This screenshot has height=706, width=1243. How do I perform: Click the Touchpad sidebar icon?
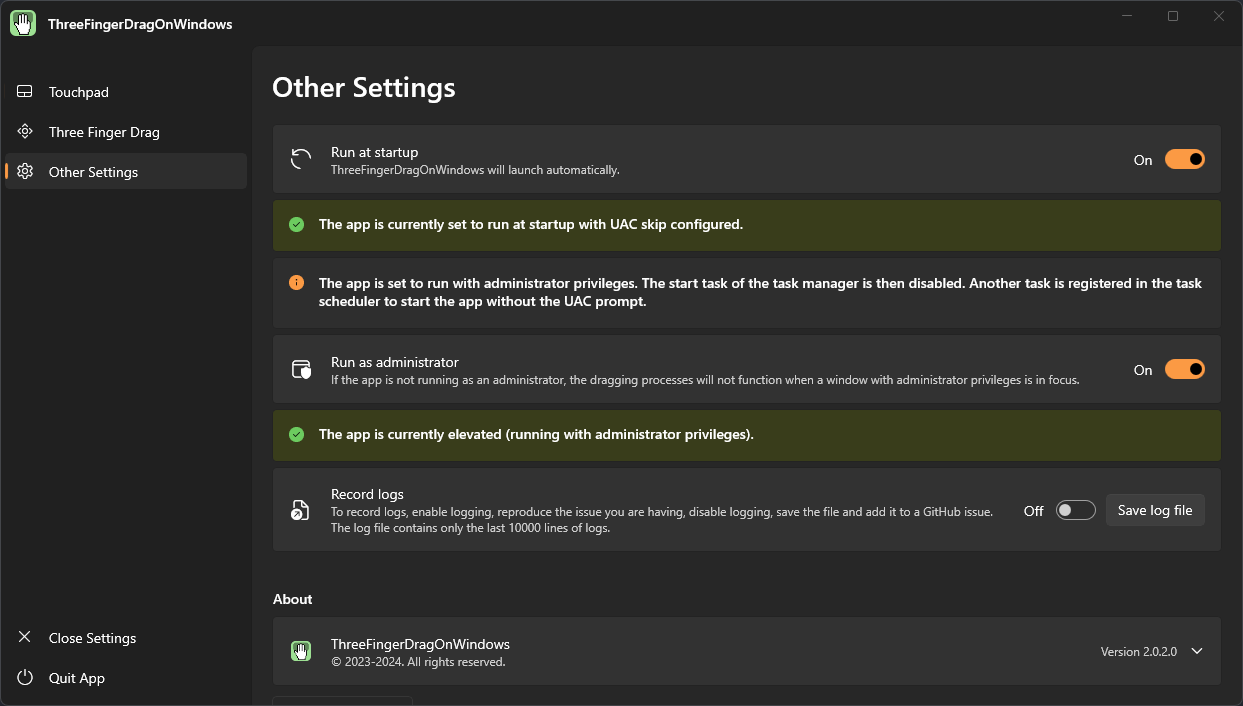[x=25, y=92]
